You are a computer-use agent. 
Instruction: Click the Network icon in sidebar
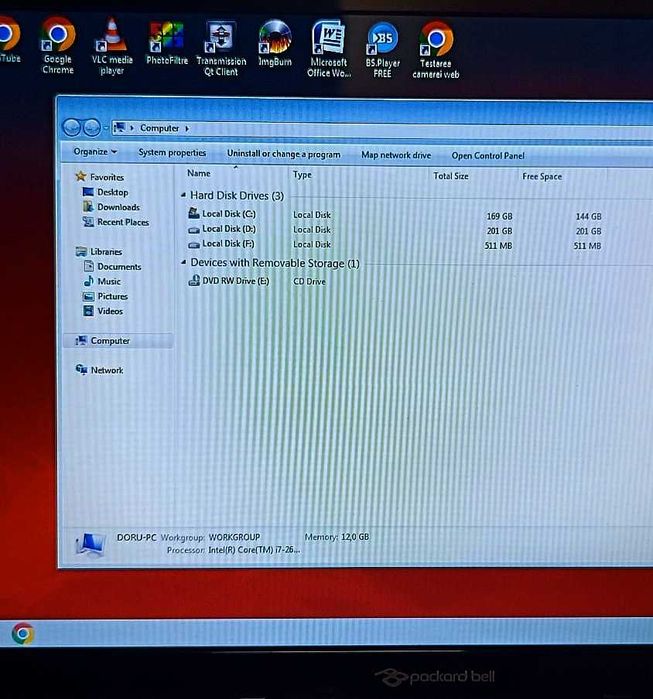(x=82, y=369)
